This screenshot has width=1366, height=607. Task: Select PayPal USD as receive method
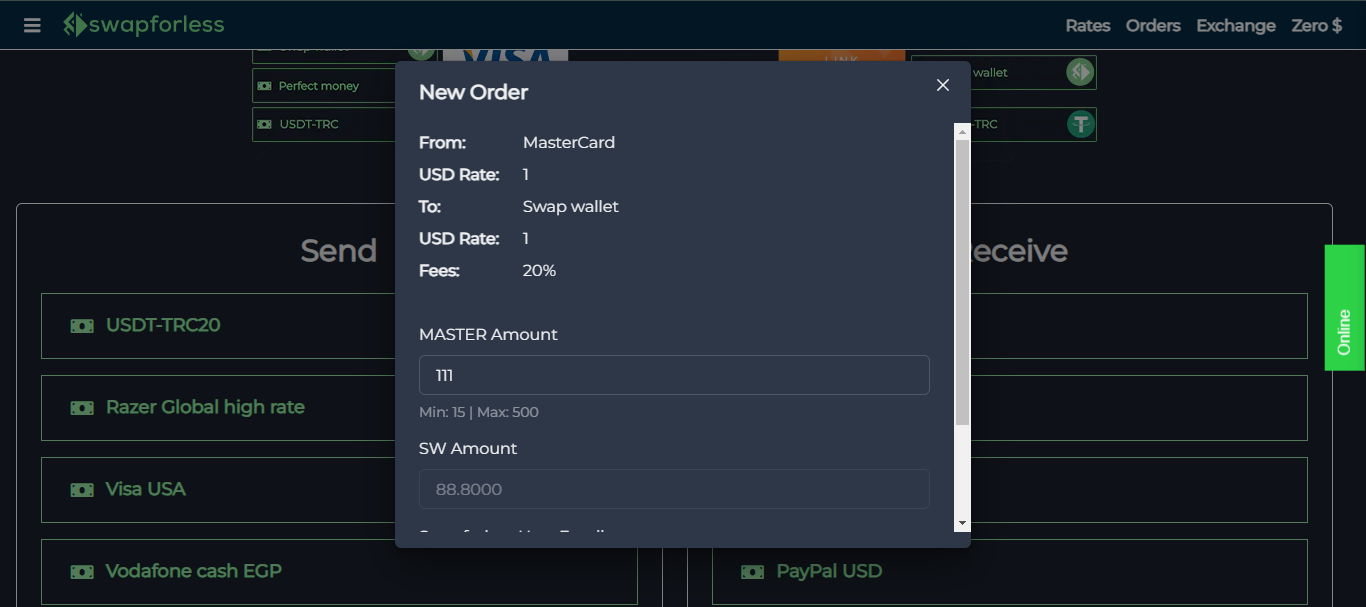[x=829, y=571]
